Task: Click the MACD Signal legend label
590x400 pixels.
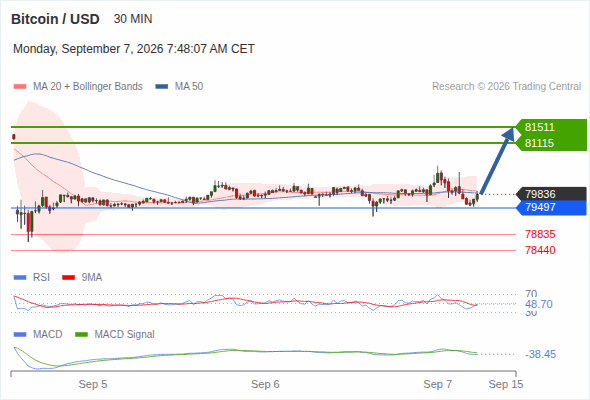Action: click(125, 335)
